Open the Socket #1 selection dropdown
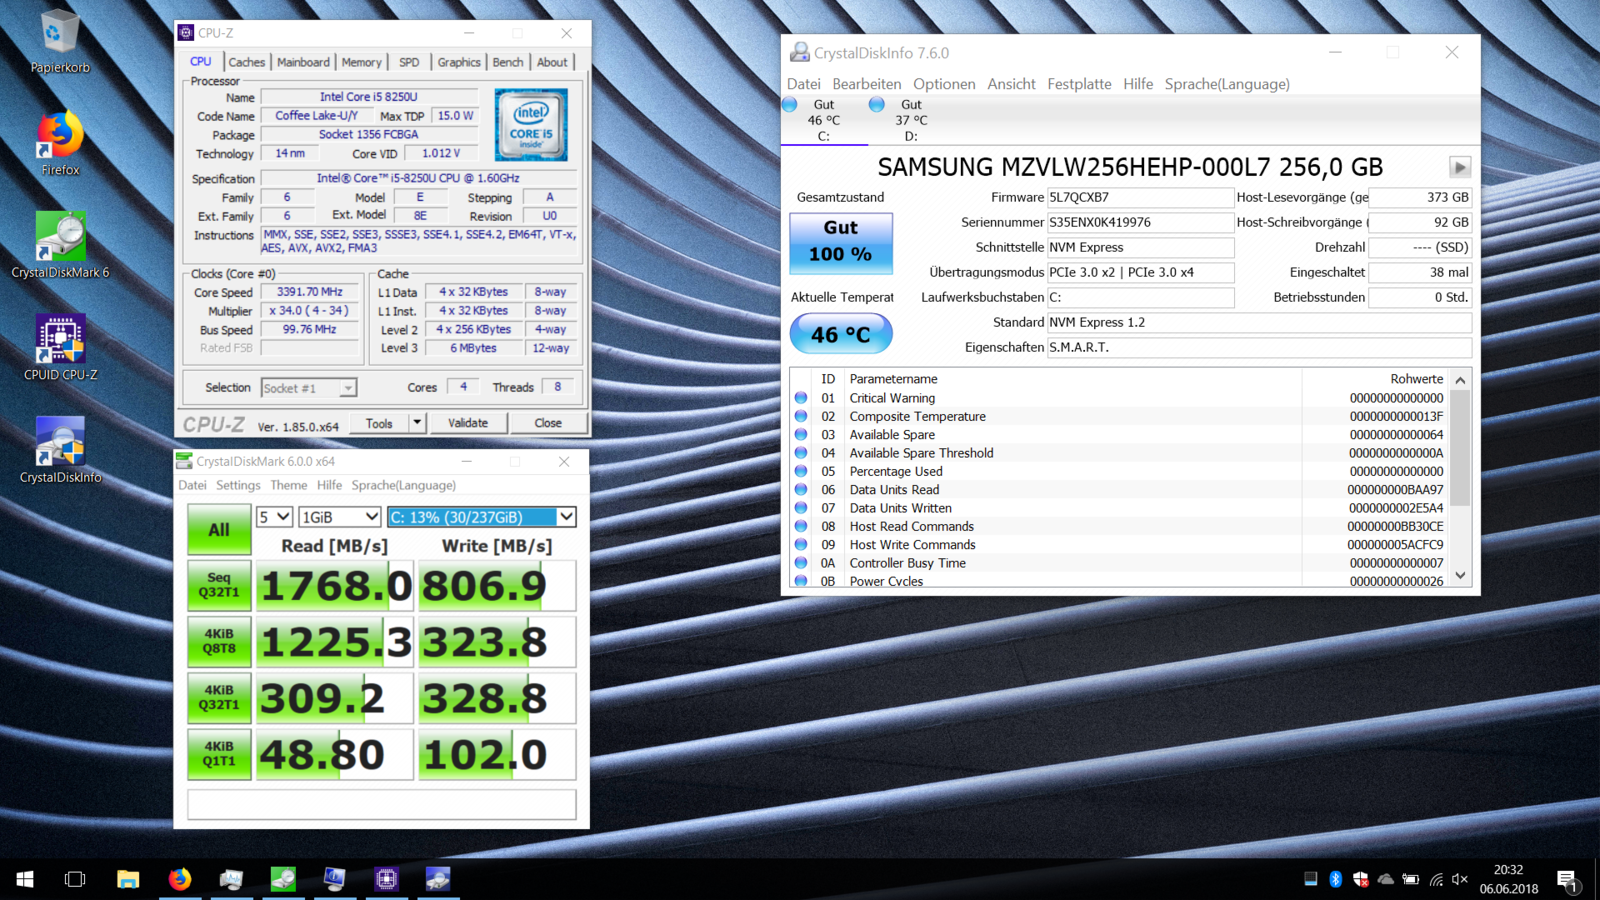The width and height of the screenshot is (1600, 900). 308,388
